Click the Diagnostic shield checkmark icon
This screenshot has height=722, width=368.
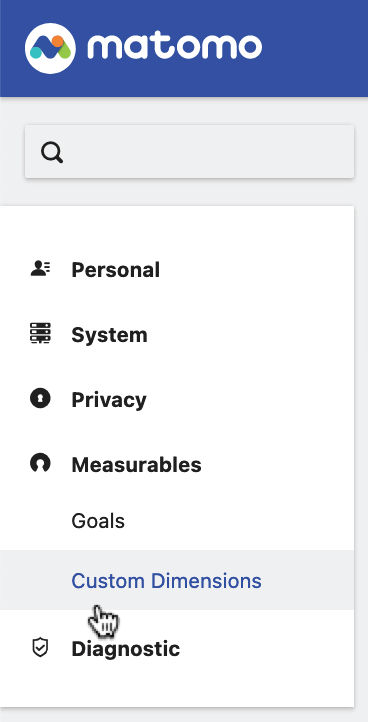tap(41, 647)
